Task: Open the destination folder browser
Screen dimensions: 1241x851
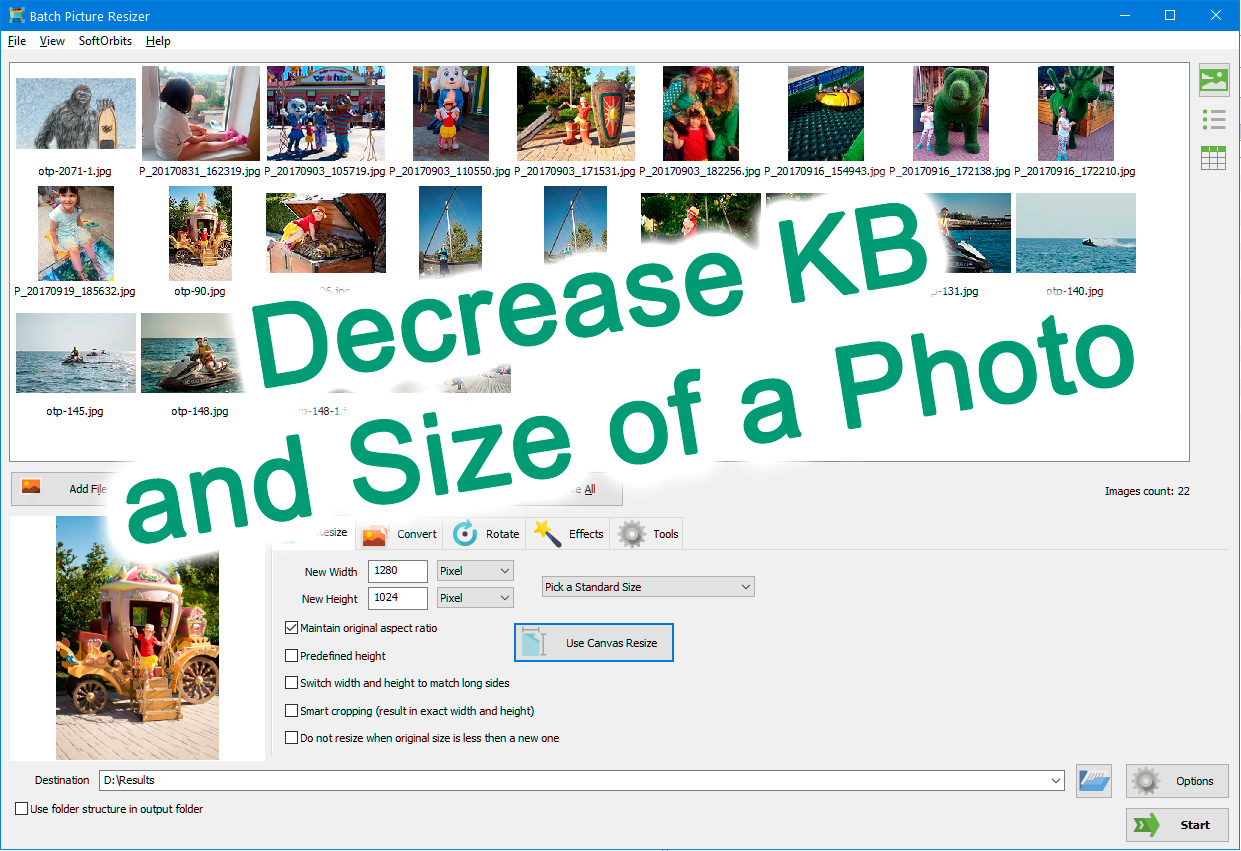Action: point(1093,781)
